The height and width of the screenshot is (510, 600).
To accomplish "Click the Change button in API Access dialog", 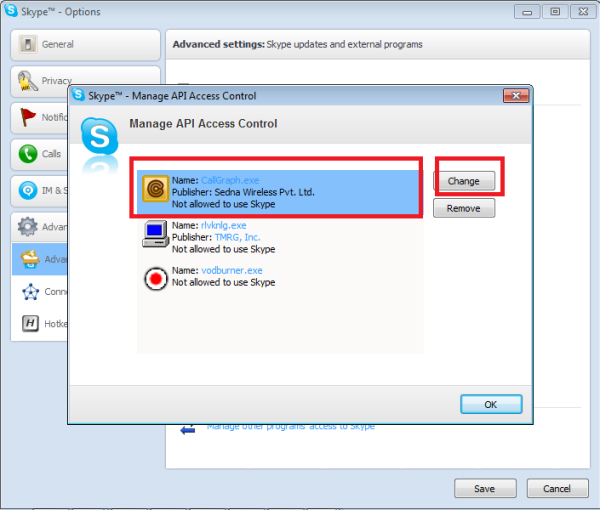I will (464, 181).
